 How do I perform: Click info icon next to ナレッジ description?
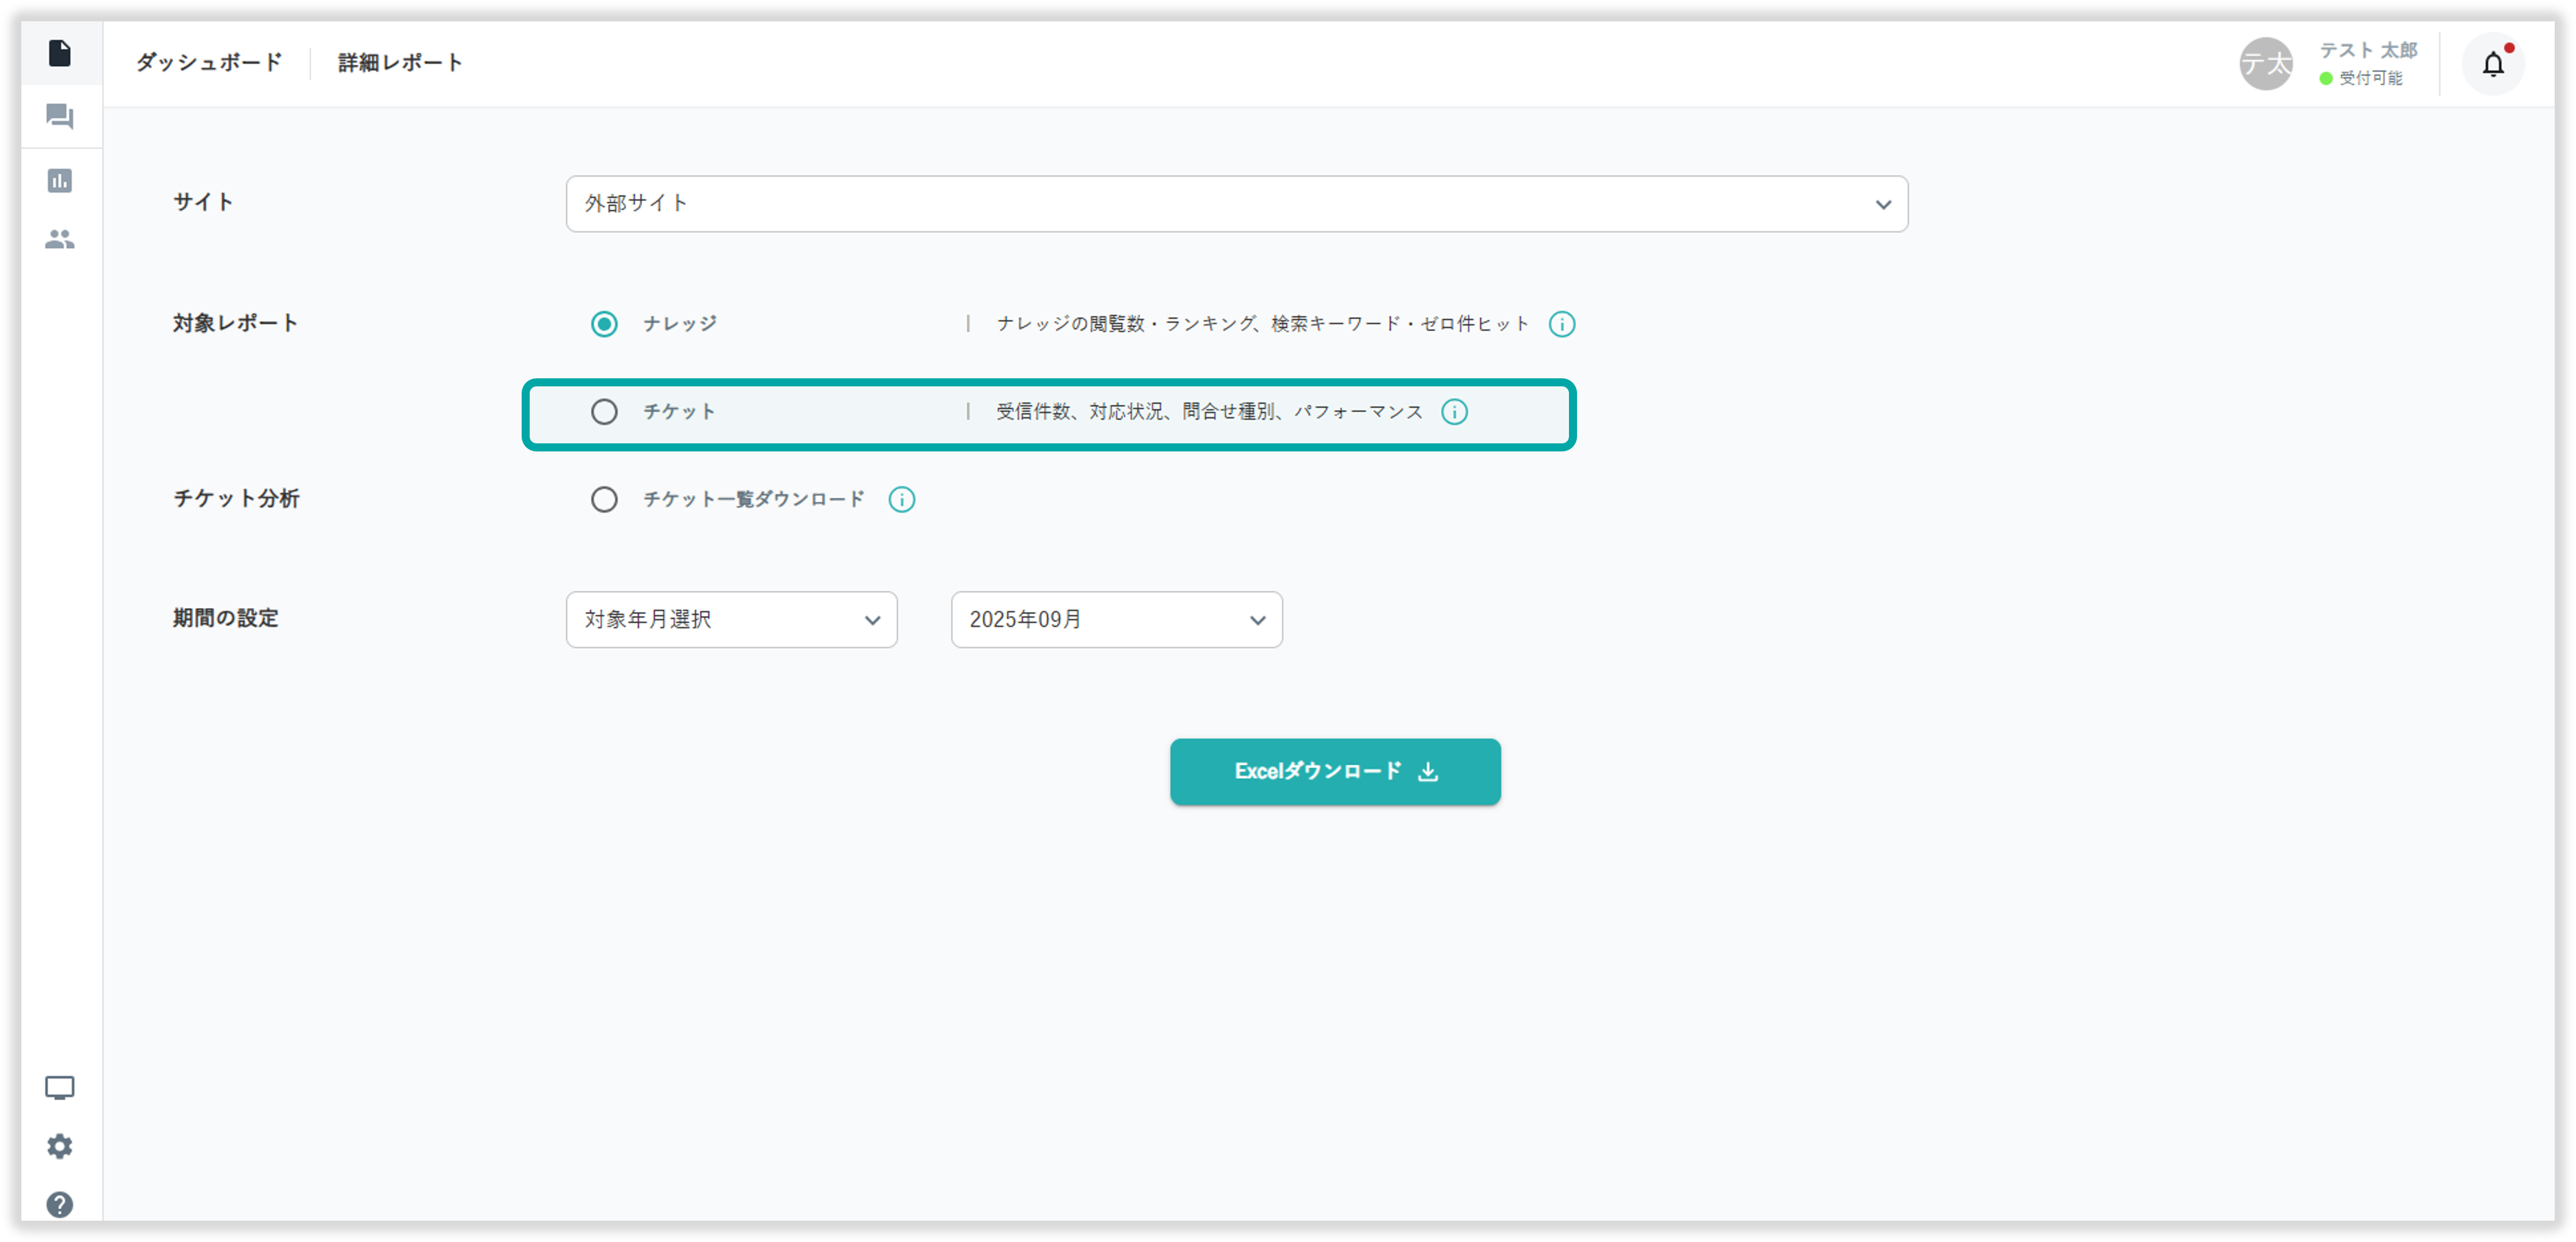point(1561,324)
